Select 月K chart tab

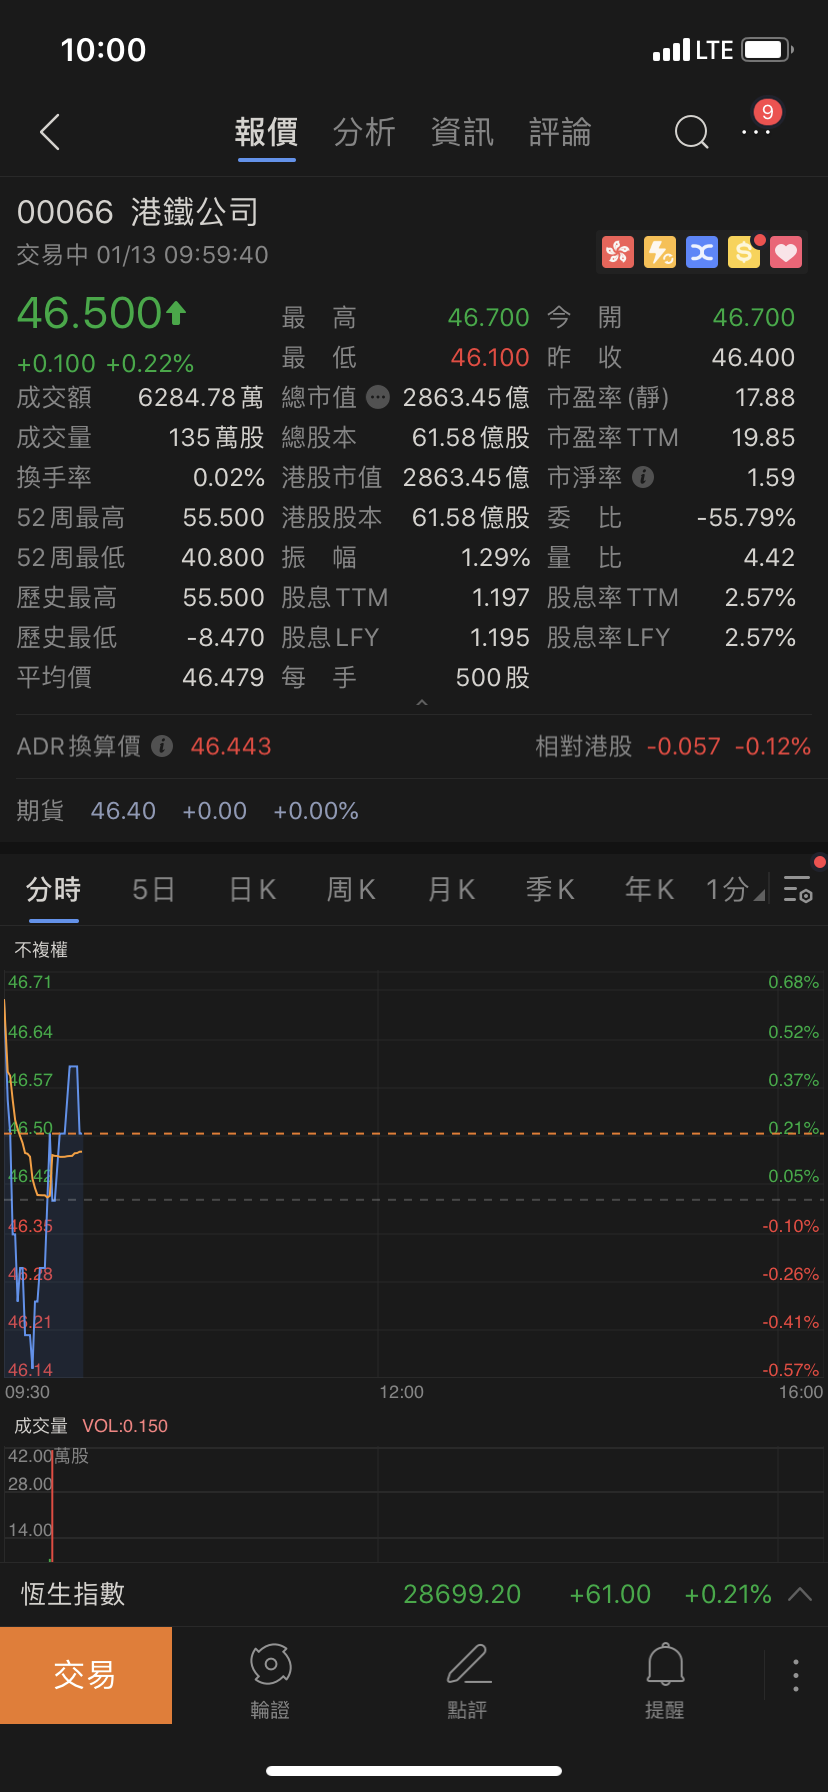click(x=451, y=888)
